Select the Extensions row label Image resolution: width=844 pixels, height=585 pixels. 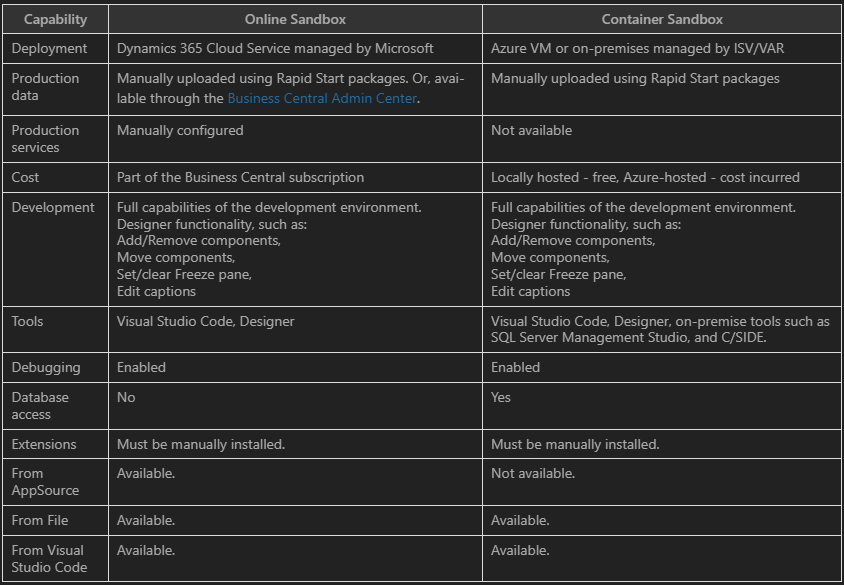44,445
